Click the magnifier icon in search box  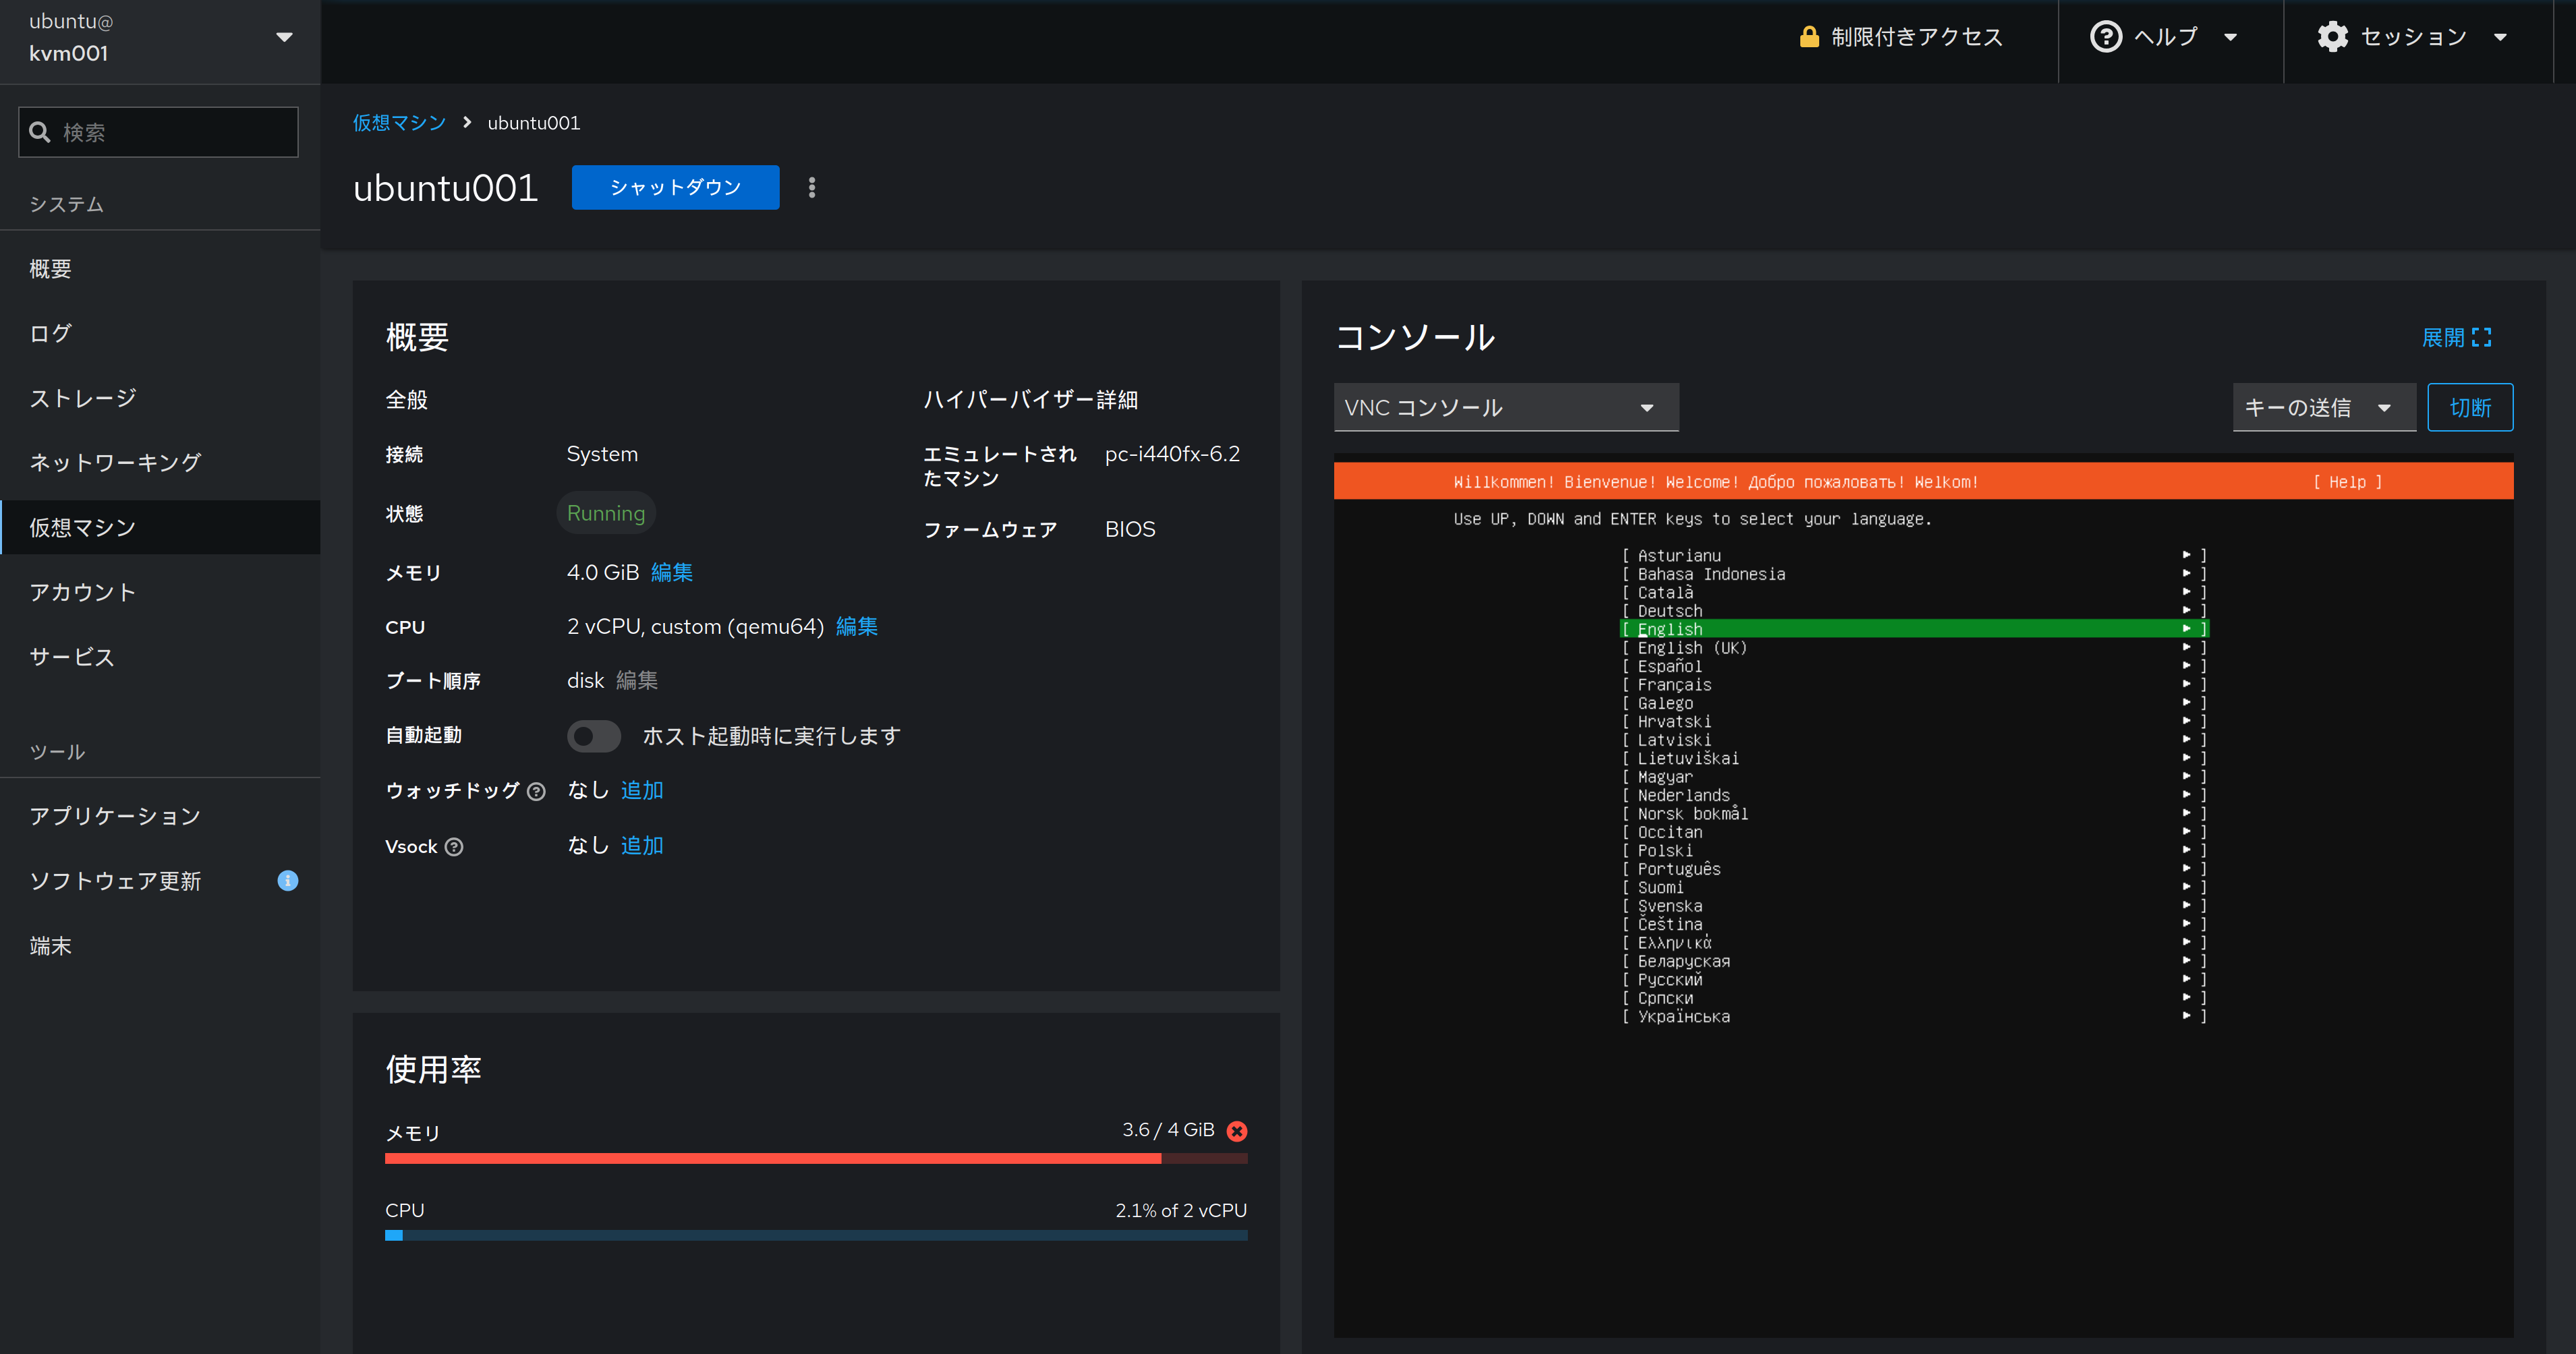click(x=40, y=132)
